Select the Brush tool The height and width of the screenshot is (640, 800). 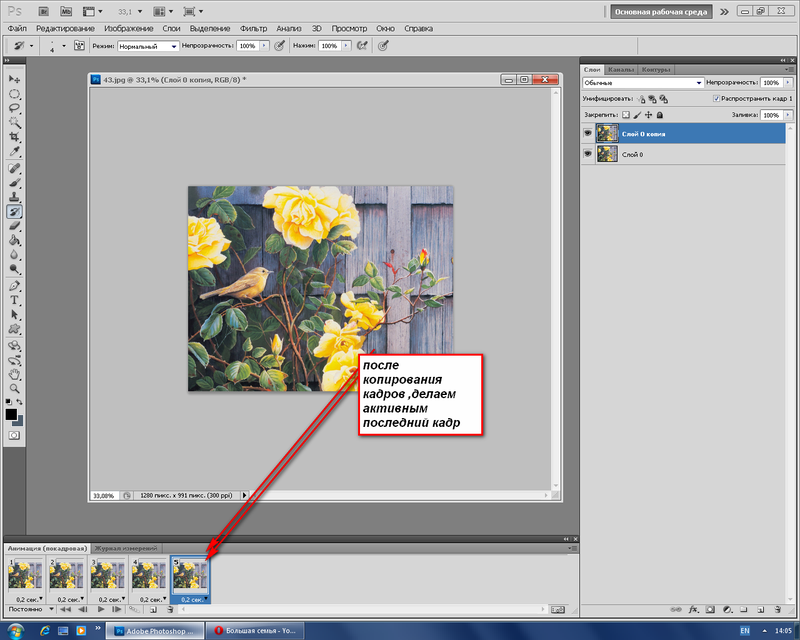(14, 183)
